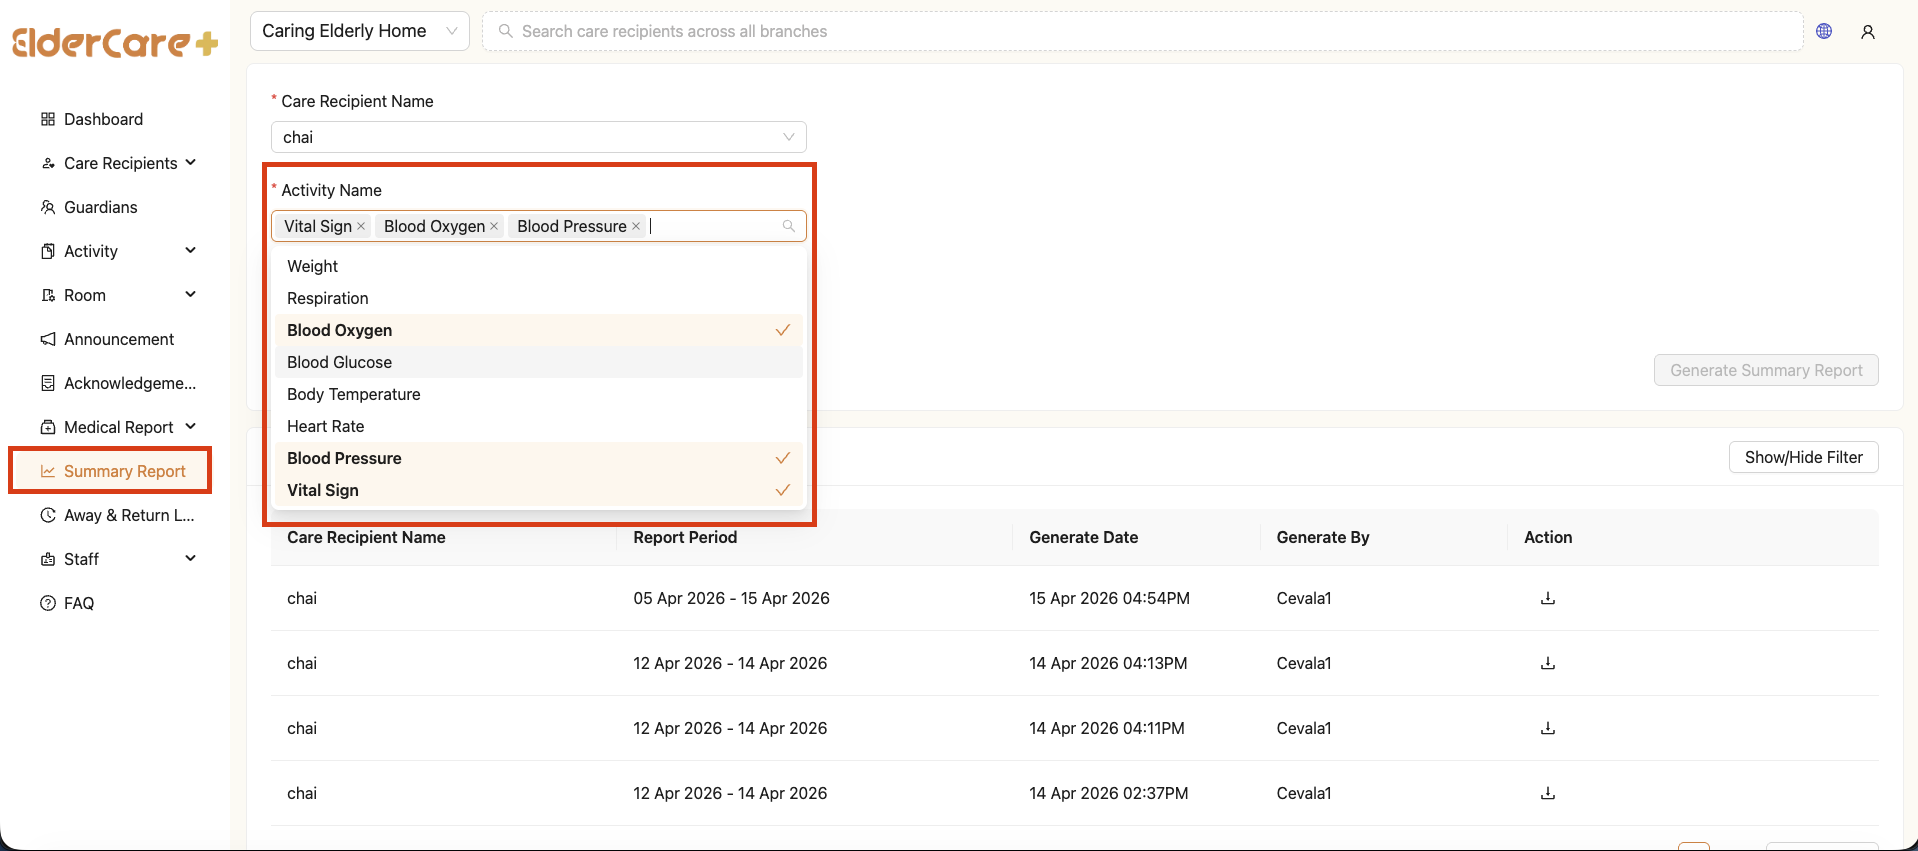Click the globe language icon
The image size is (1918, 851).
point(1824,31)
